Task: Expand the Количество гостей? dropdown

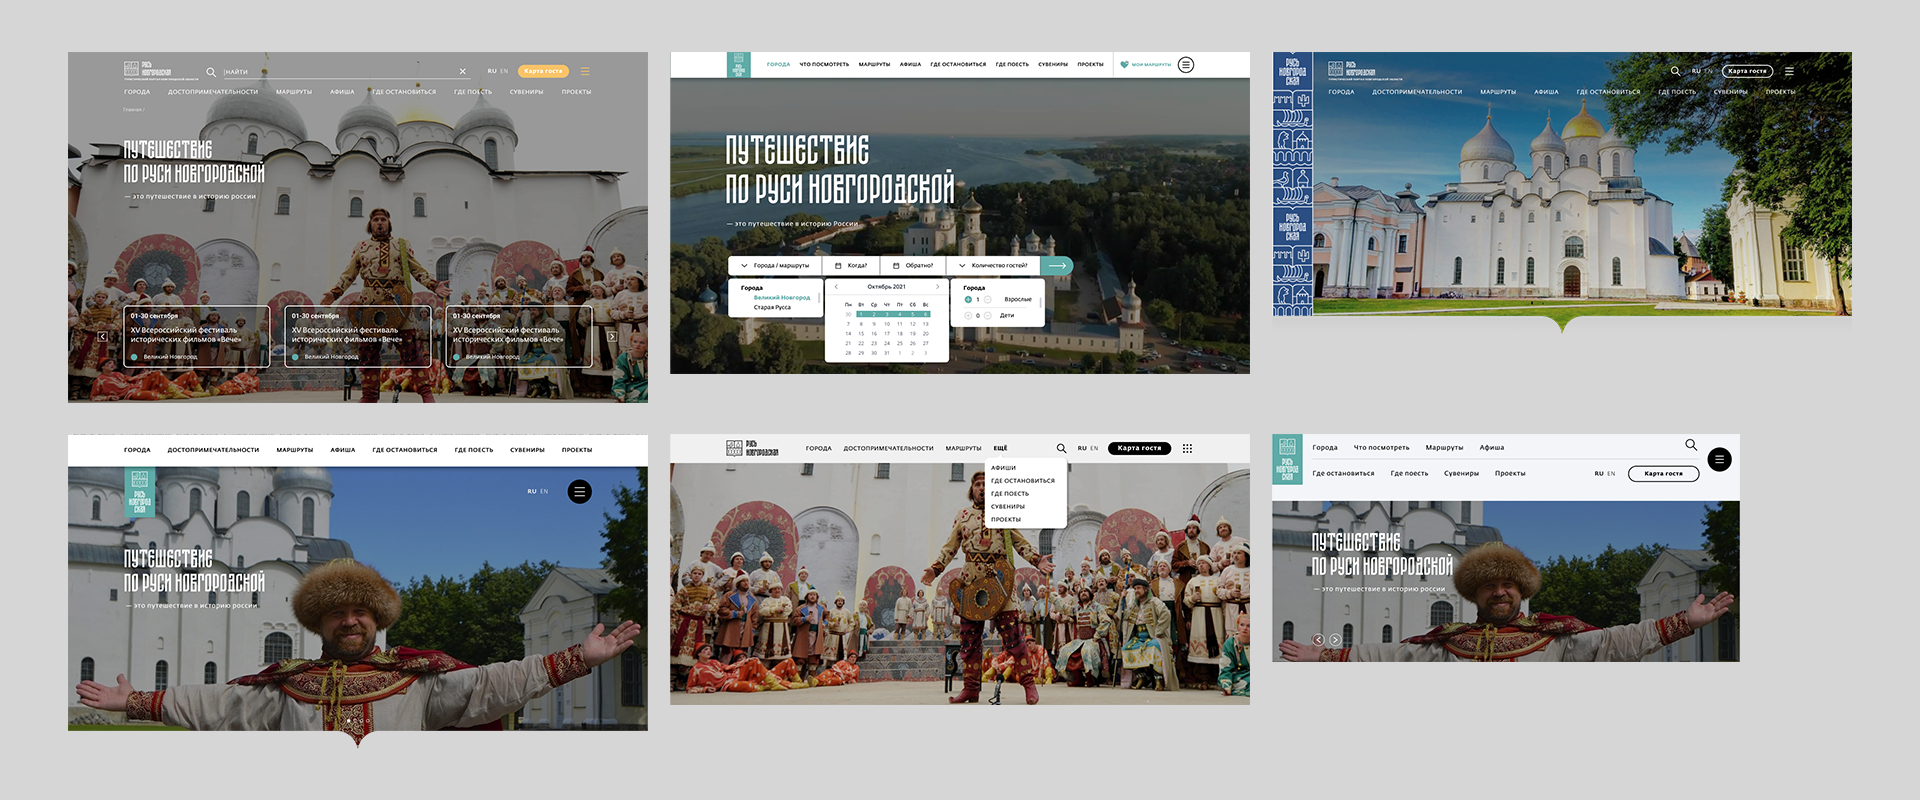Action: 993,266
